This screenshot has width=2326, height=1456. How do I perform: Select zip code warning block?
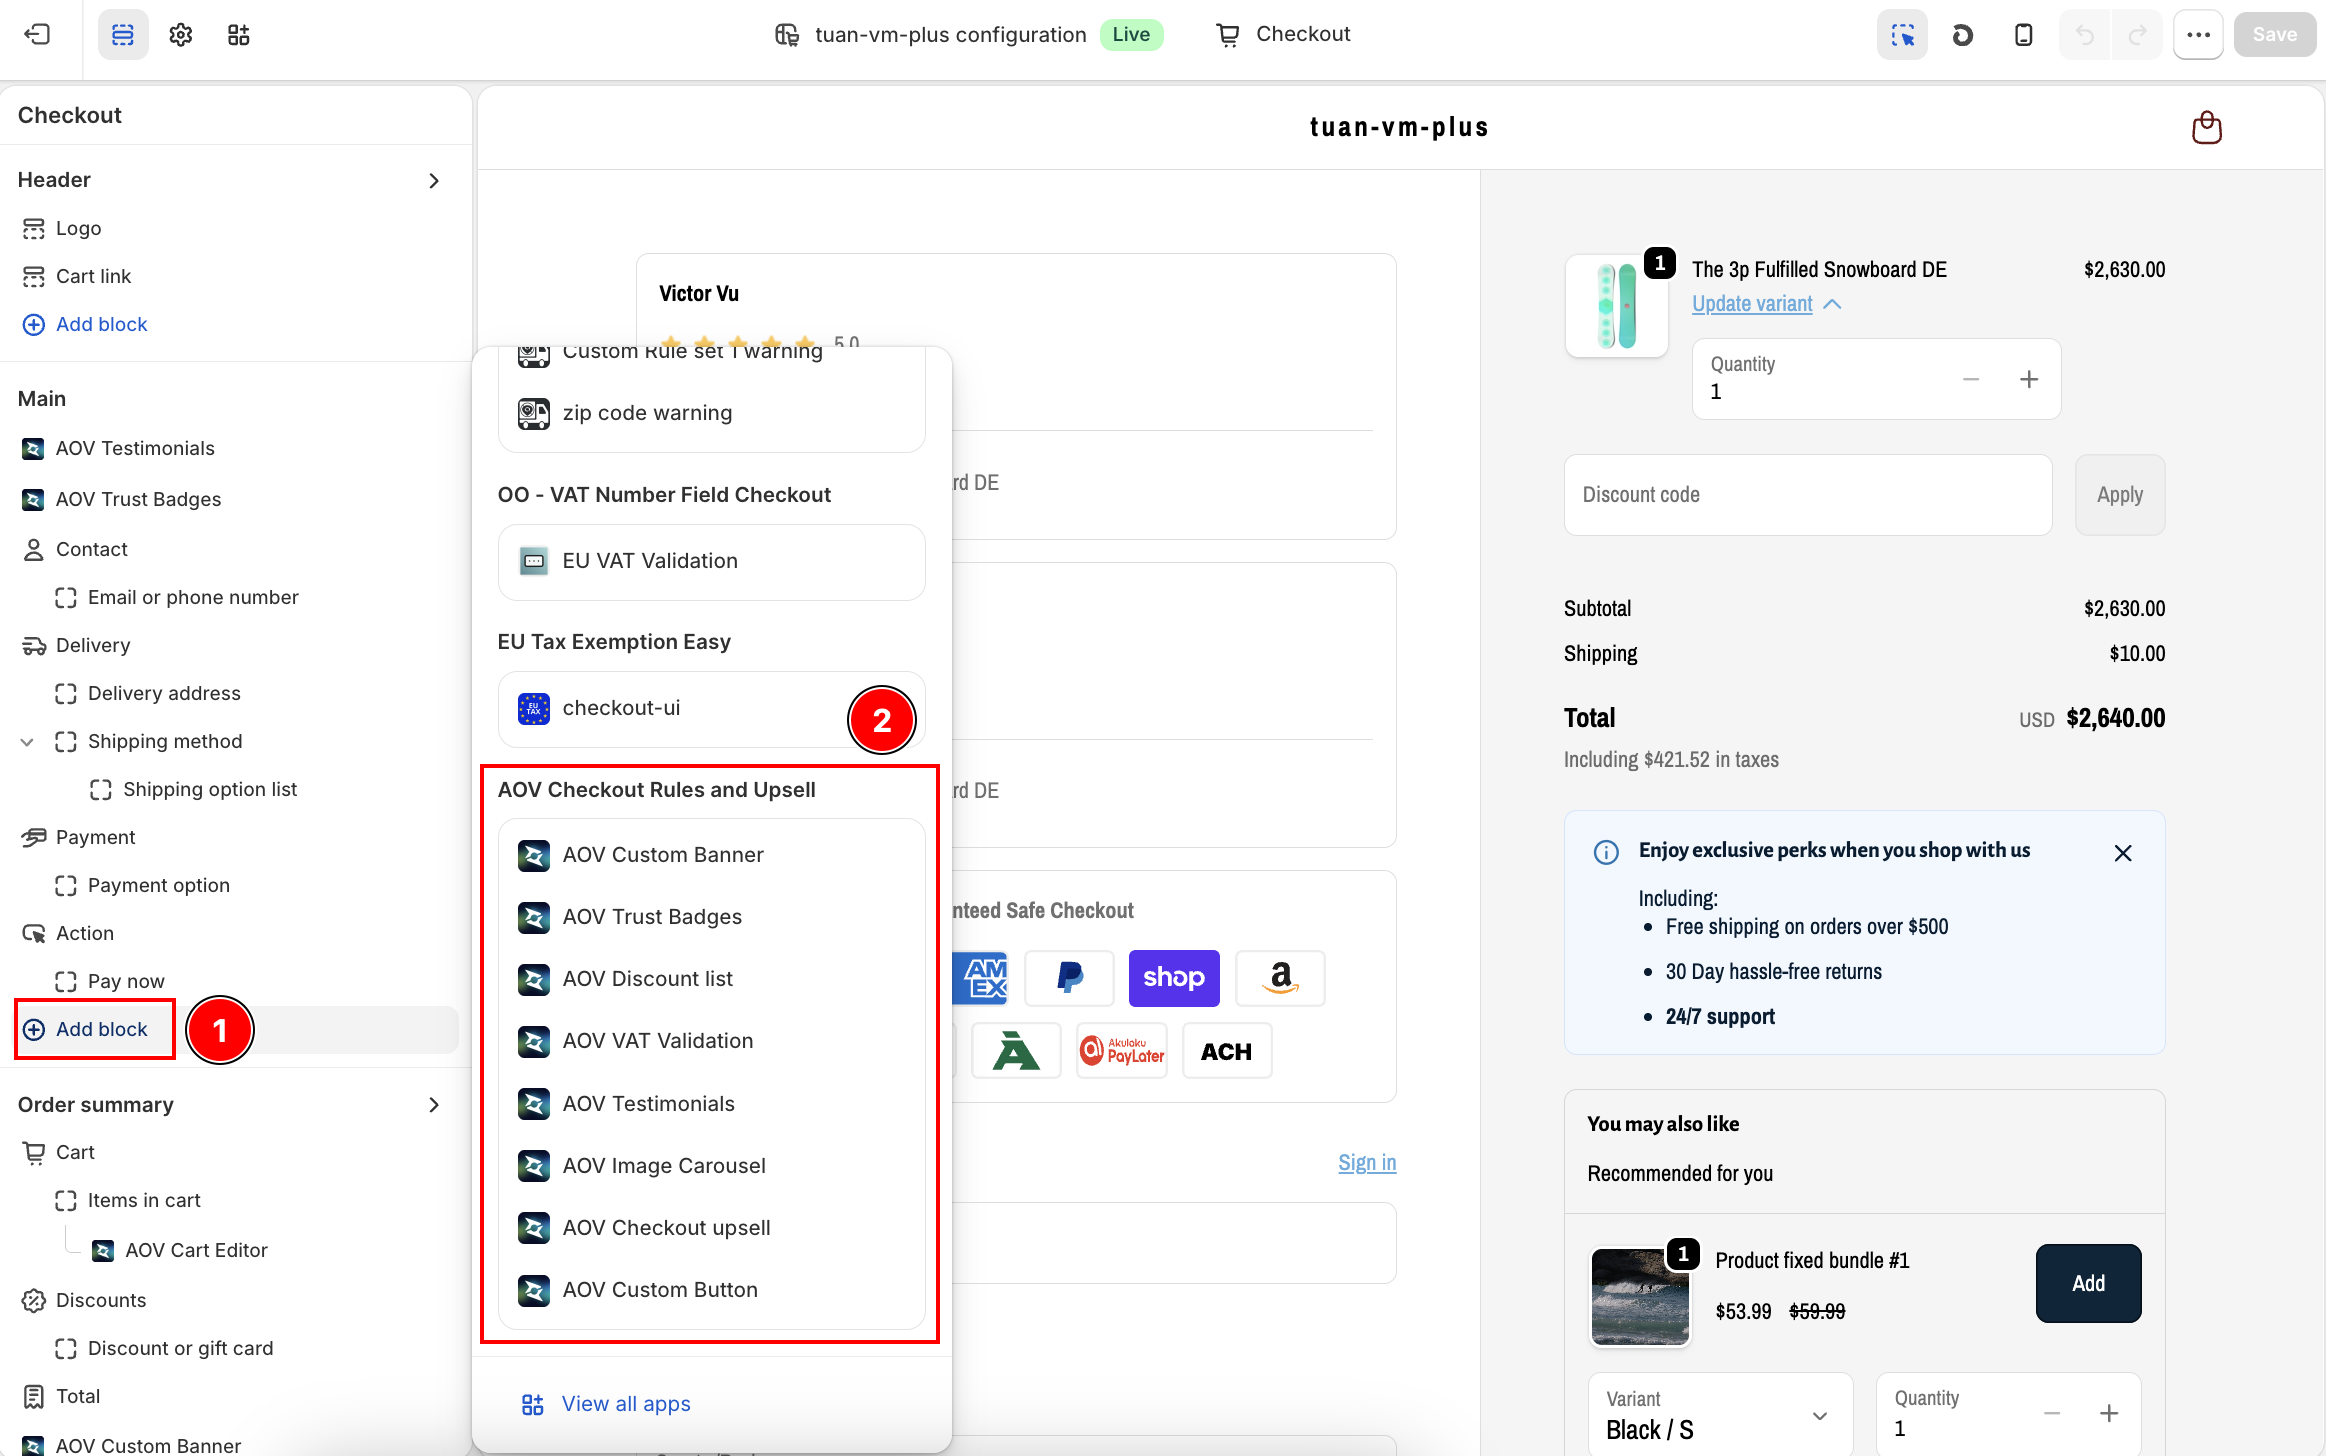tap(711, 413)
